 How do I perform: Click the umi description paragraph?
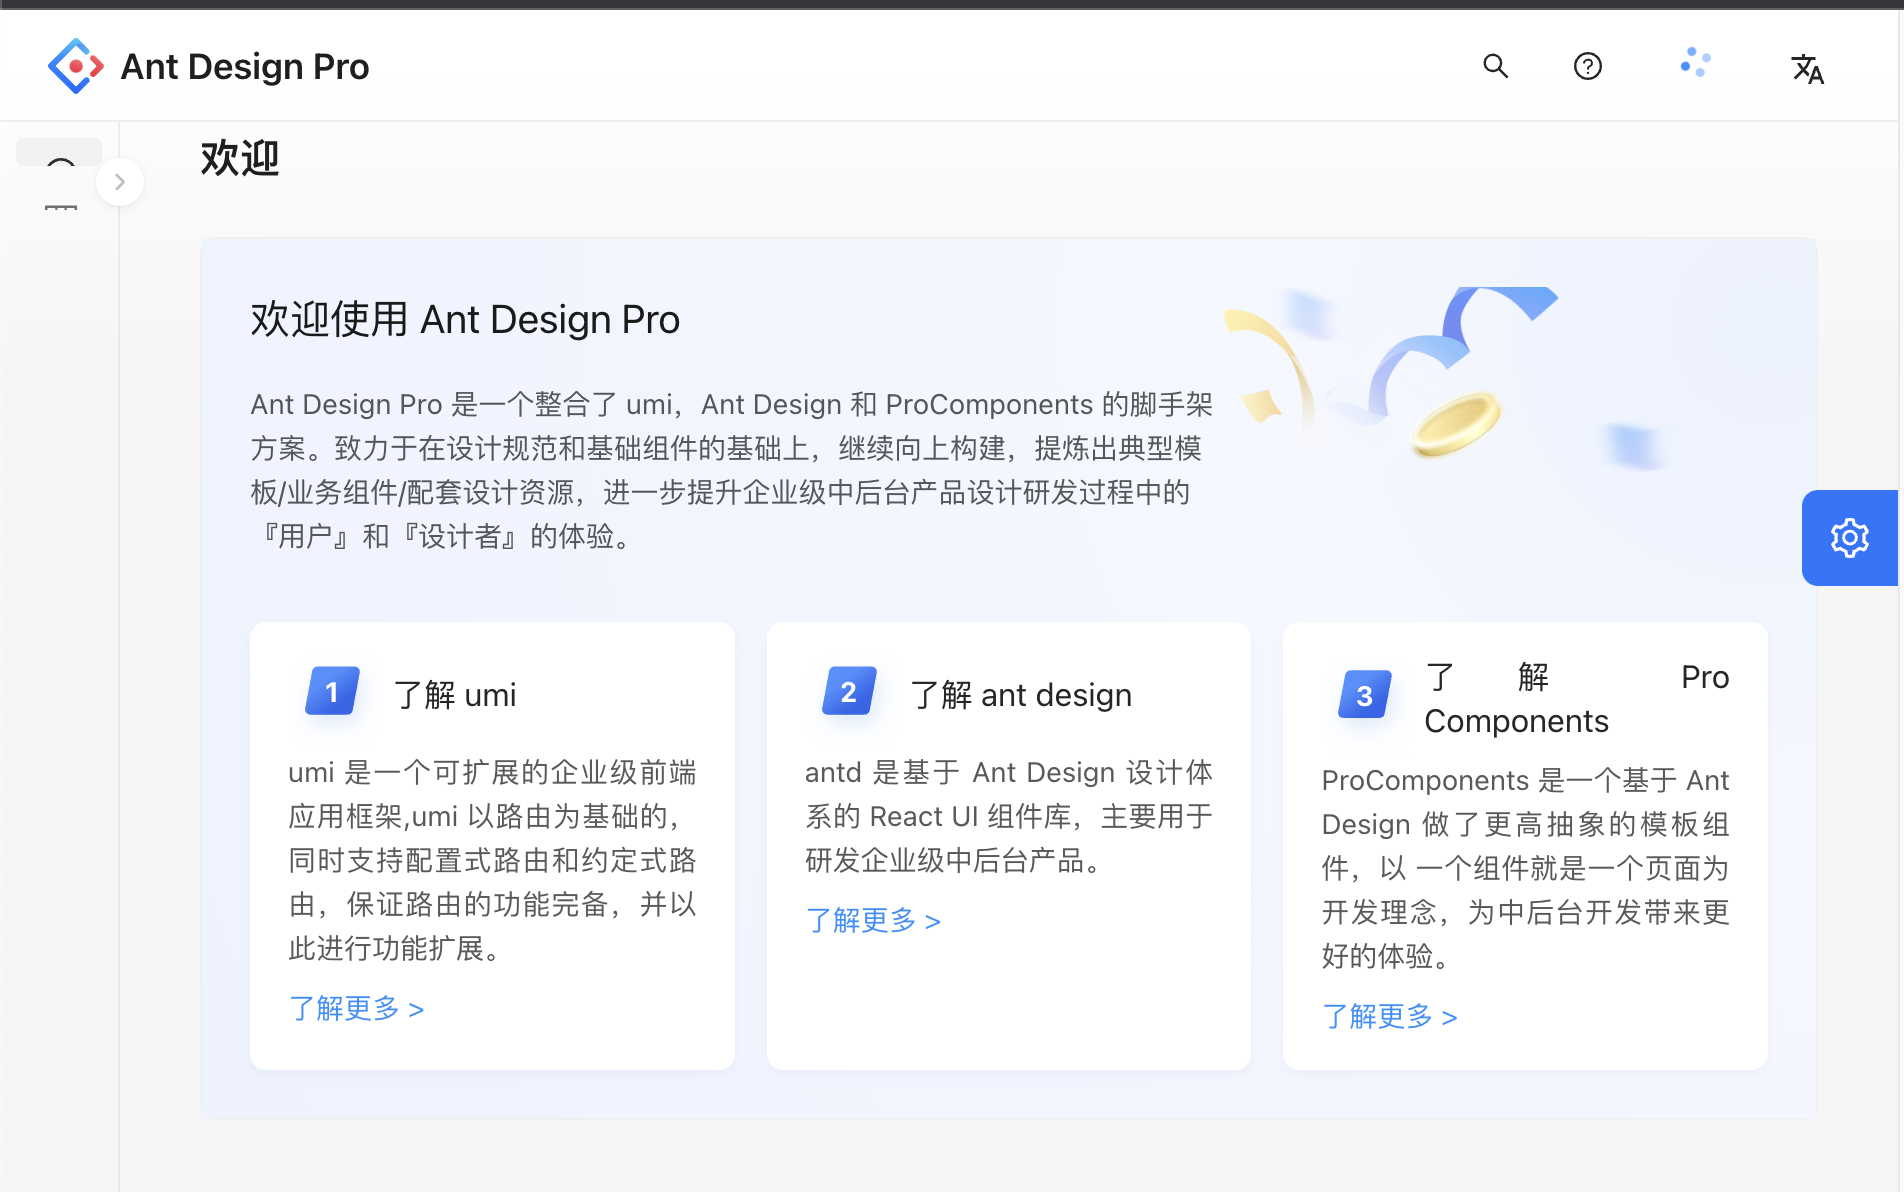click(492, 860)
